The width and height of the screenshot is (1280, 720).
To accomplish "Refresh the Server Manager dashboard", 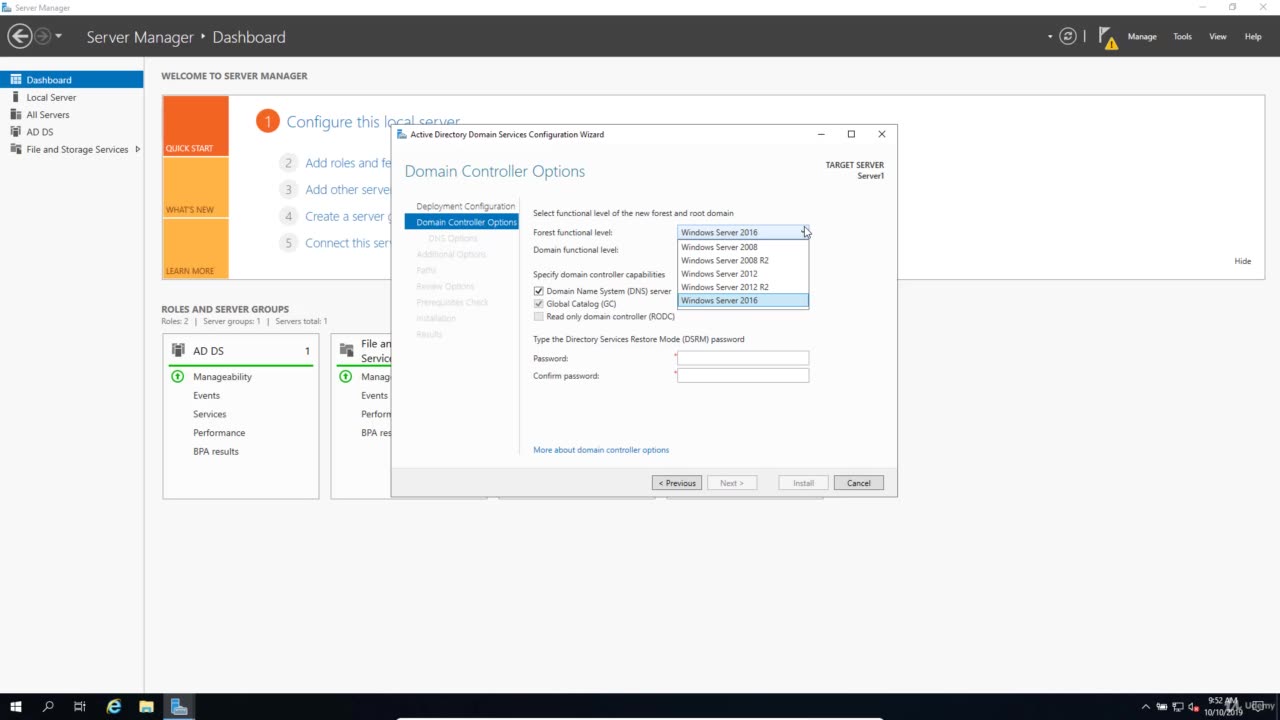I will 1068,37.
